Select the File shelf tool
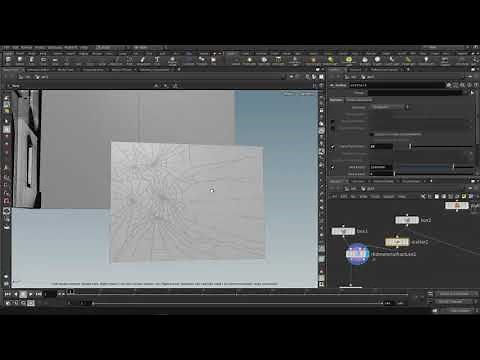The image size is (480, 360). [214, 60]
